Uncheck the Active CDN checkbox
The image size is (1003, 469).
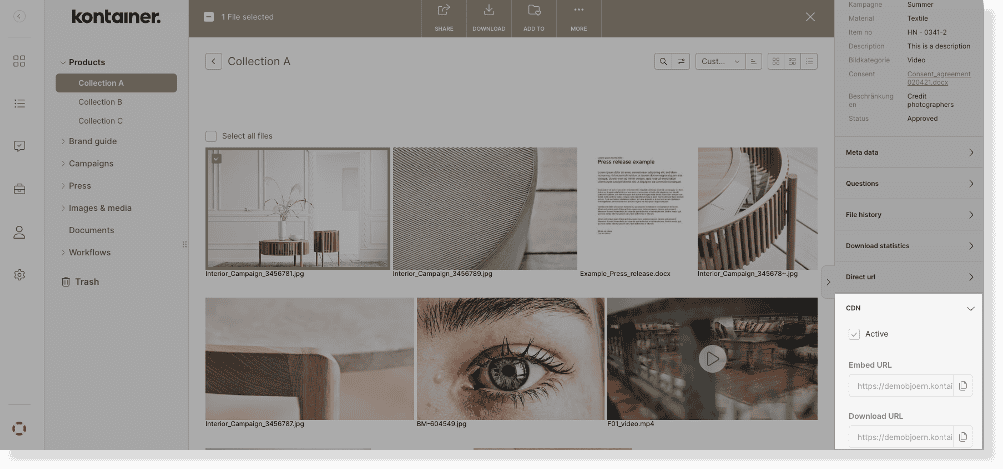(x=854, y=334)
